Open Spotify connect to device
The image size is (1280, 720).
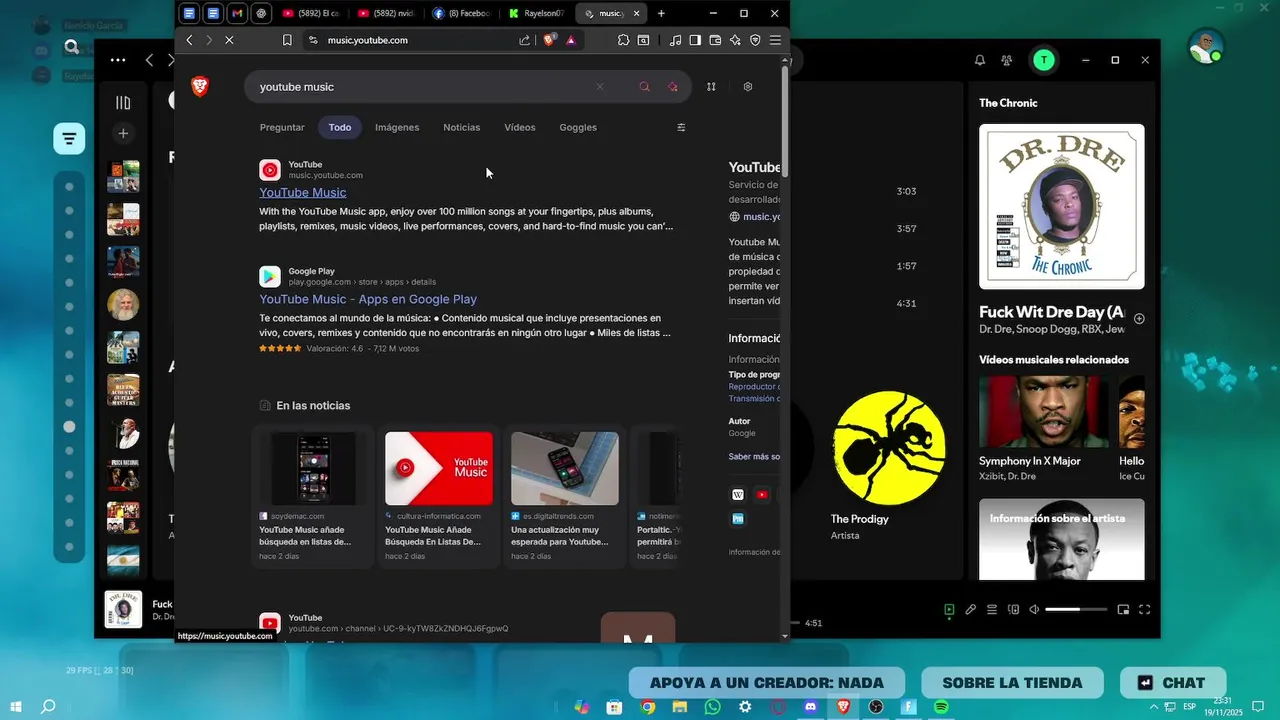[x=1014, y=610]
